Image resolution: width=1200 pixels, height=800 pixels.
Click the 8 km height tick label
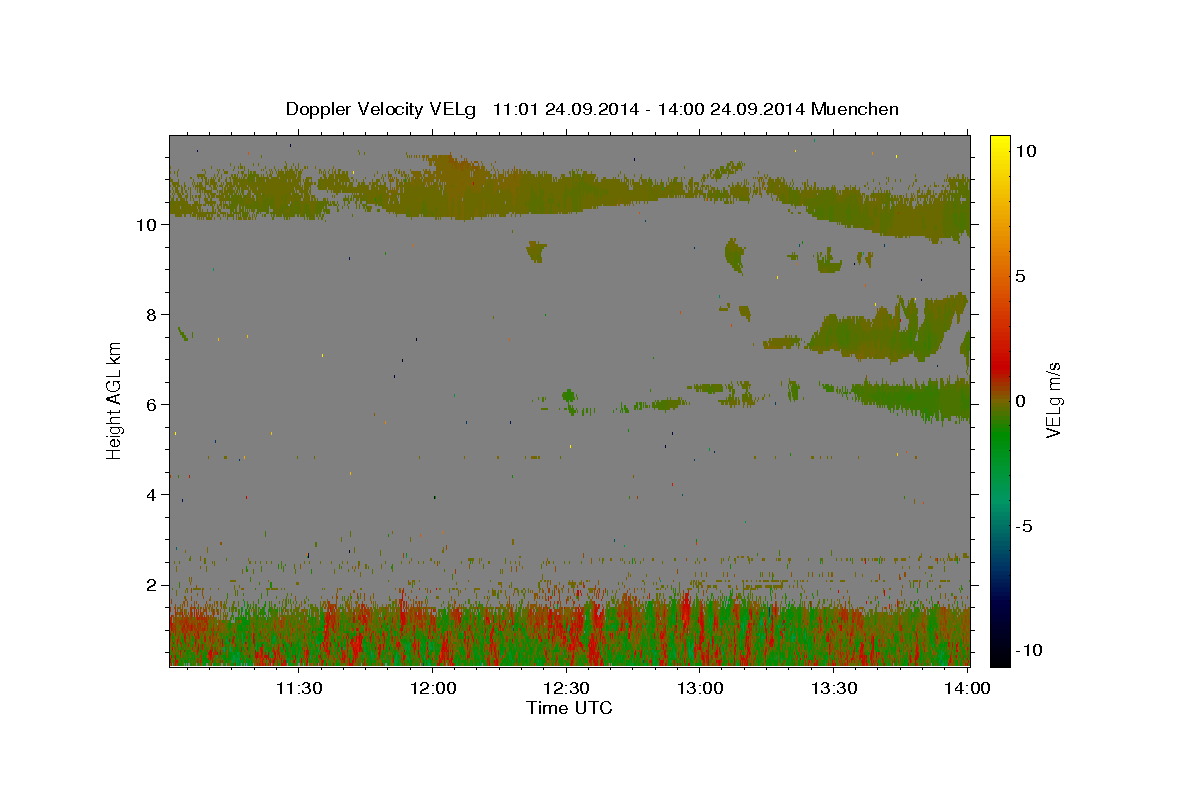click(152, 314)
